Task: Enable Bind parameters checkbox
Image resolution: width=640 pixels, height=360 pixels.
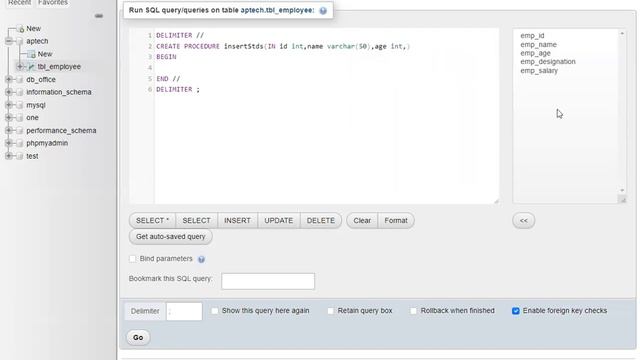Action: (132, 259)
